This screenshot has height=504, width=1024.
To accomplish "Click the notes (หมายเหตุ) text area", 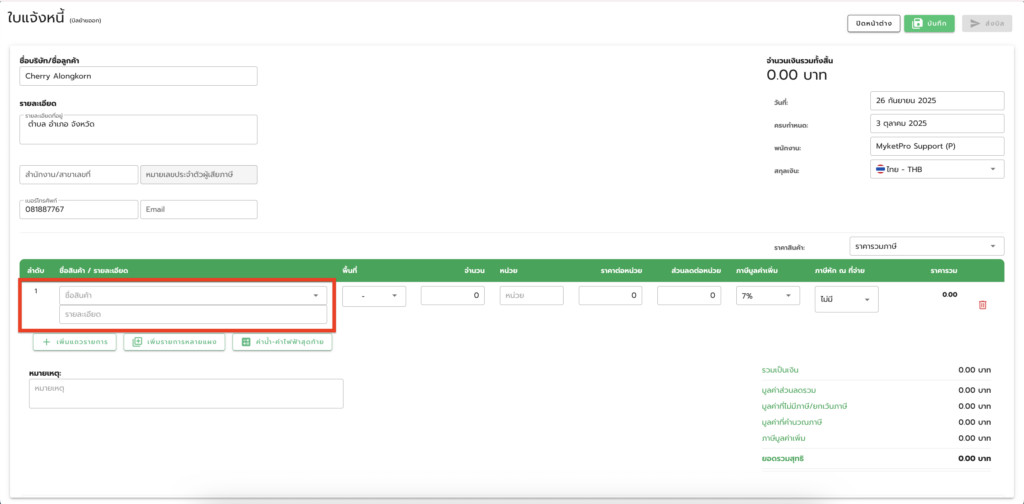I will [186, 393].
